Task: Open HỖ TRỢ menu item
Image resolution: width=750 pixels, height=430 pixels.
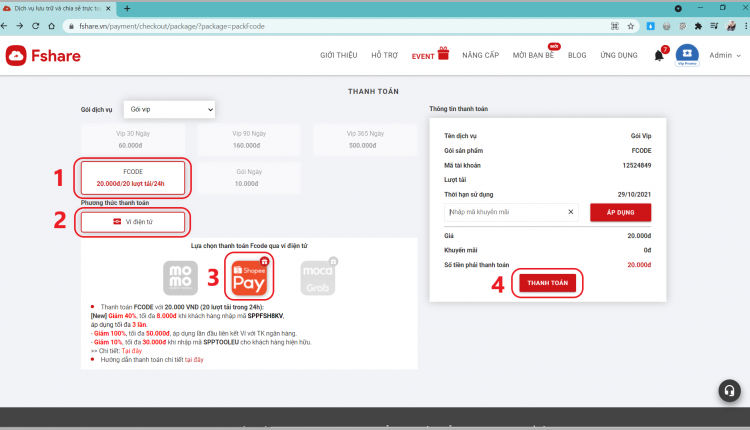Action: coord(385,55)
